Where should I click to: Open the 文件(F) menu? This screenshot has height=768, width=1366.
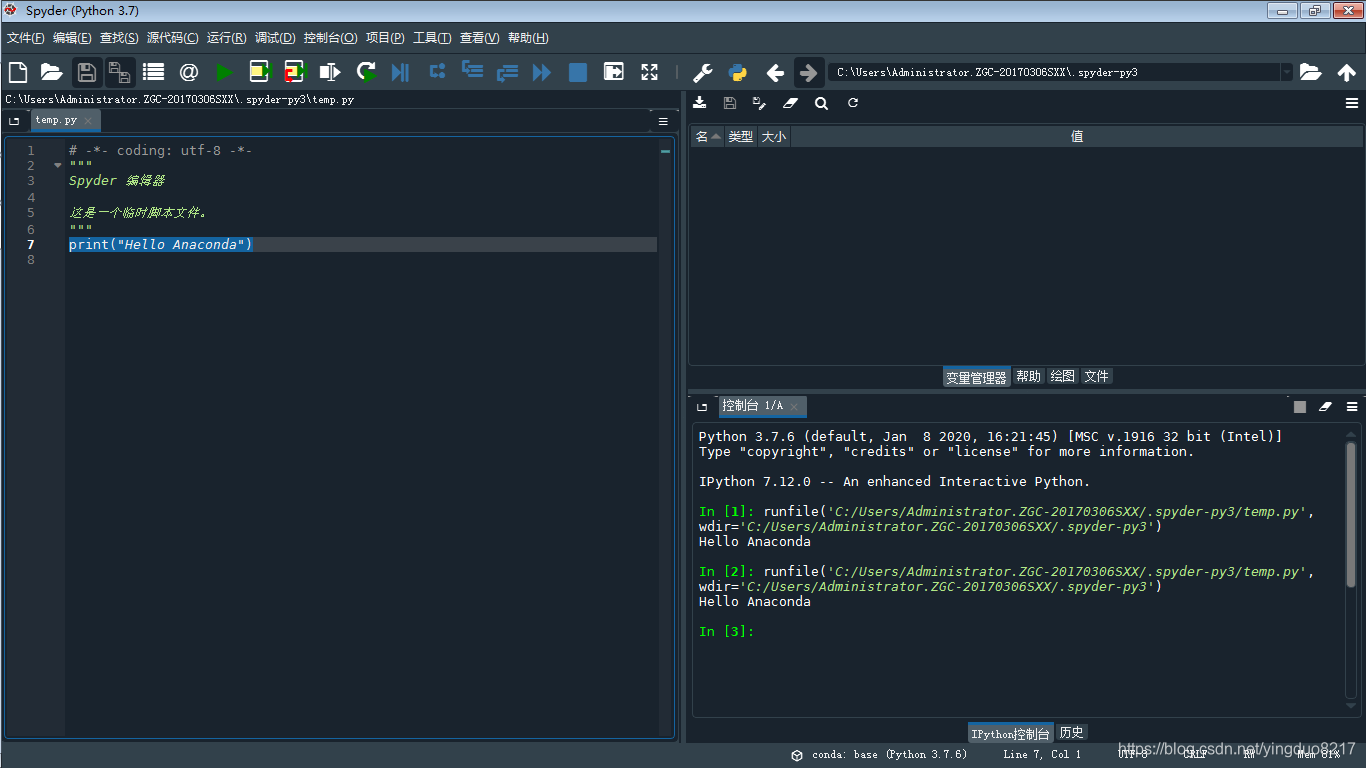point(26,38)
